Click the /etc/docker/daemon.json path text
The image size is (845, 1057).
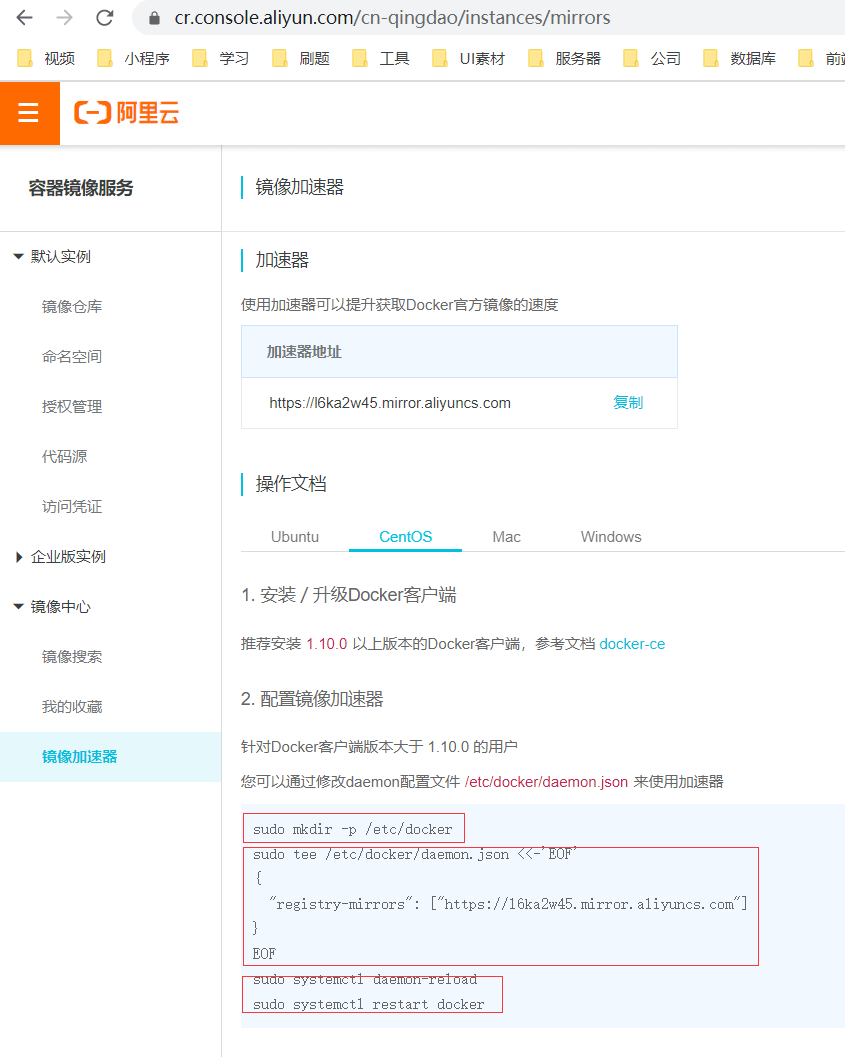point(546,782)
